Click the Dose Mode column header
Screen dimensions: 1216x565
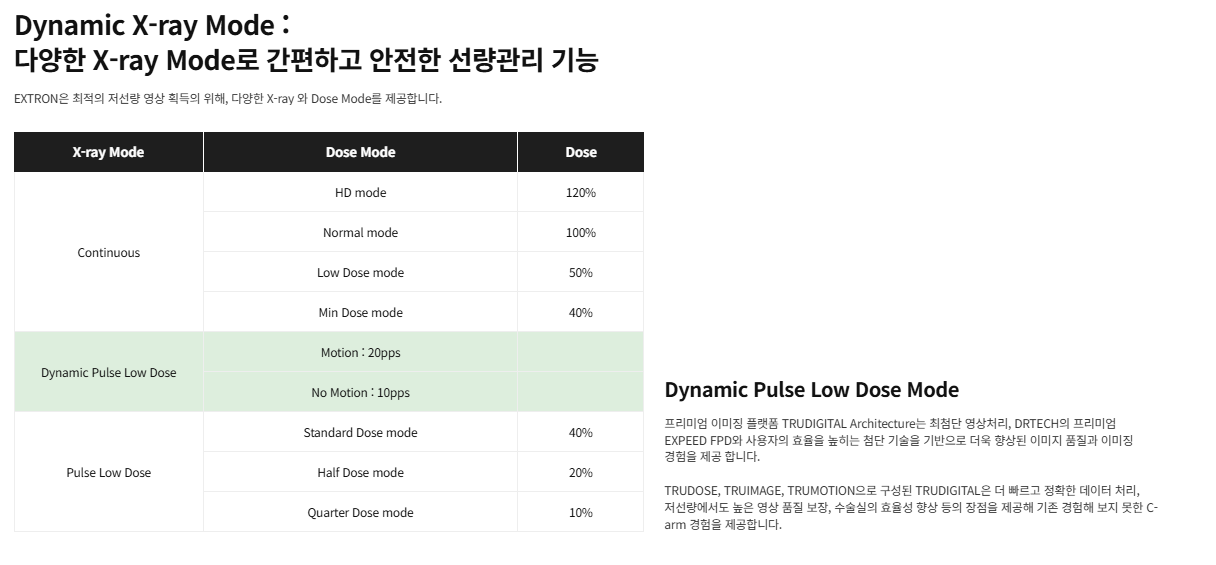tap(361, 152)
